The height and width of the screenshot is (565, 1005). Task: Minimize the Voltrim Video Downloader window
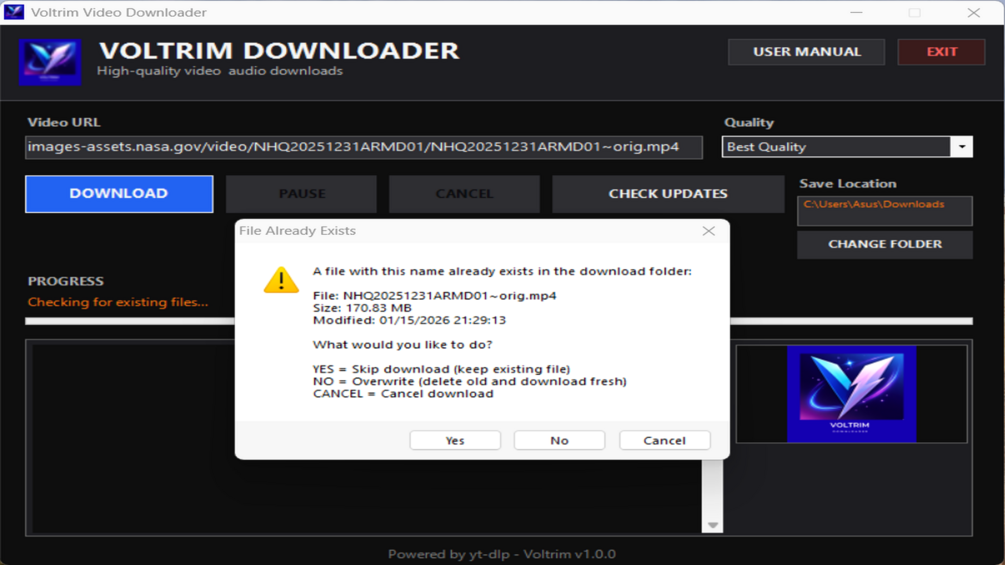click(856, 12)
